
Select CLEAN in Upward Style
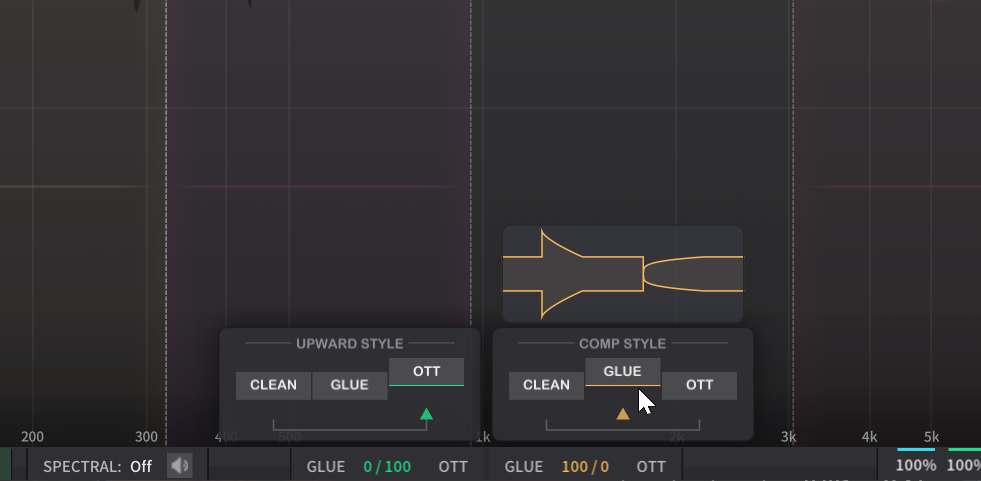(273, 385)
